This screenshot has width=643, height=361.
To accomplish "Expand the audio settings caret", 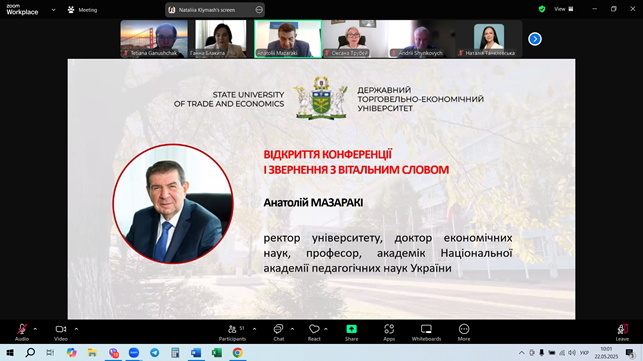I will click(x=35, y=329).
